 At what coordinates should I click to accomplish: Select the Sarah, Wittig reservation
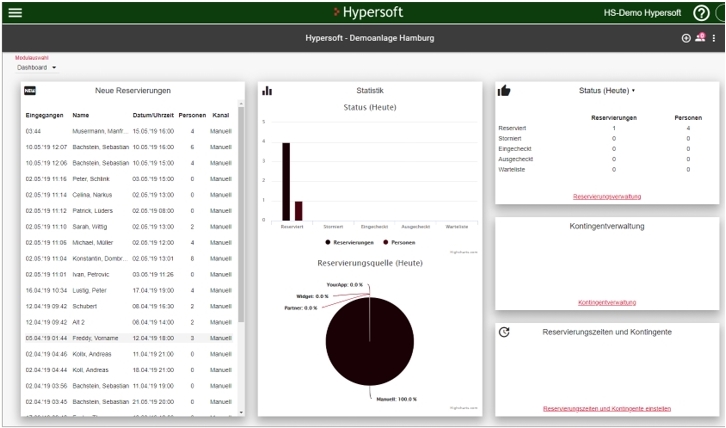tap(129, 227)
